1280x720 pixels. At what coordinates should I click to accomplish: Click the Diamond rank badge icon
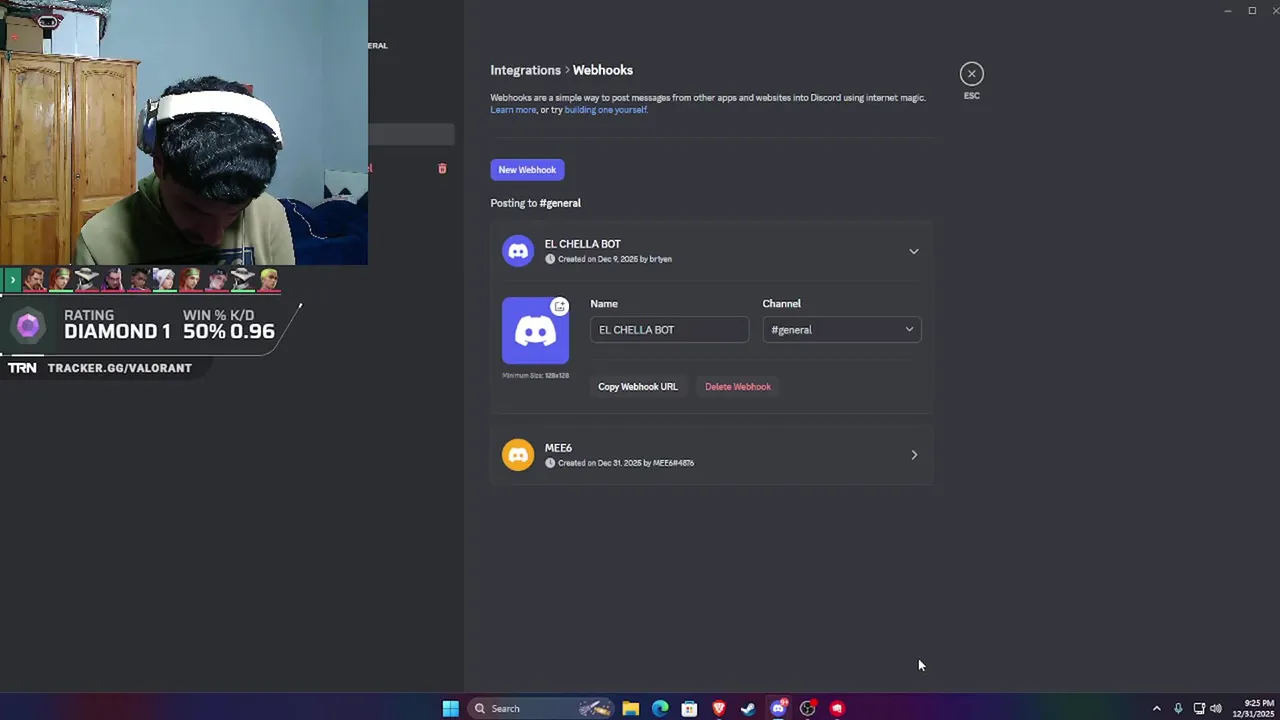[x=28, y=326]
